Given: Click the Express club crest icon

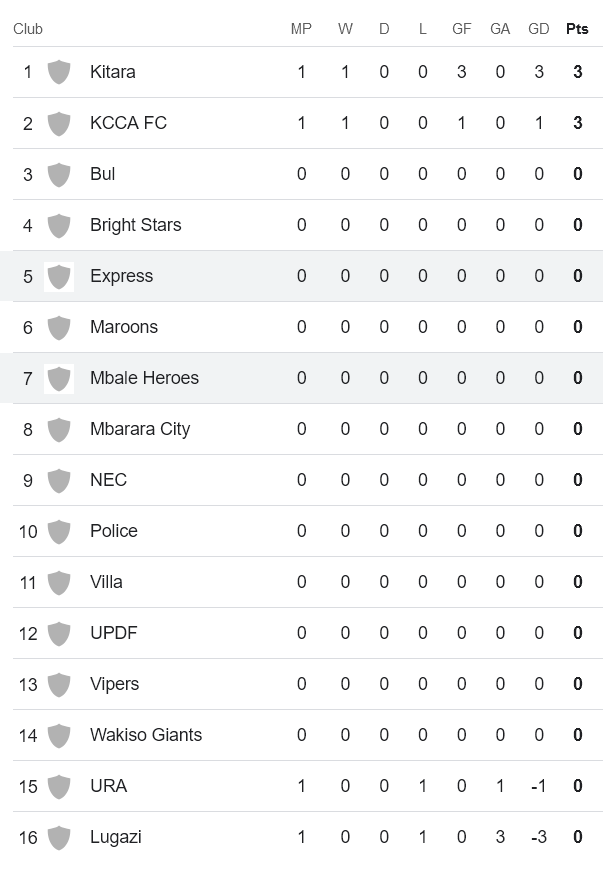Looking at the screenshot, I should 59,276.
